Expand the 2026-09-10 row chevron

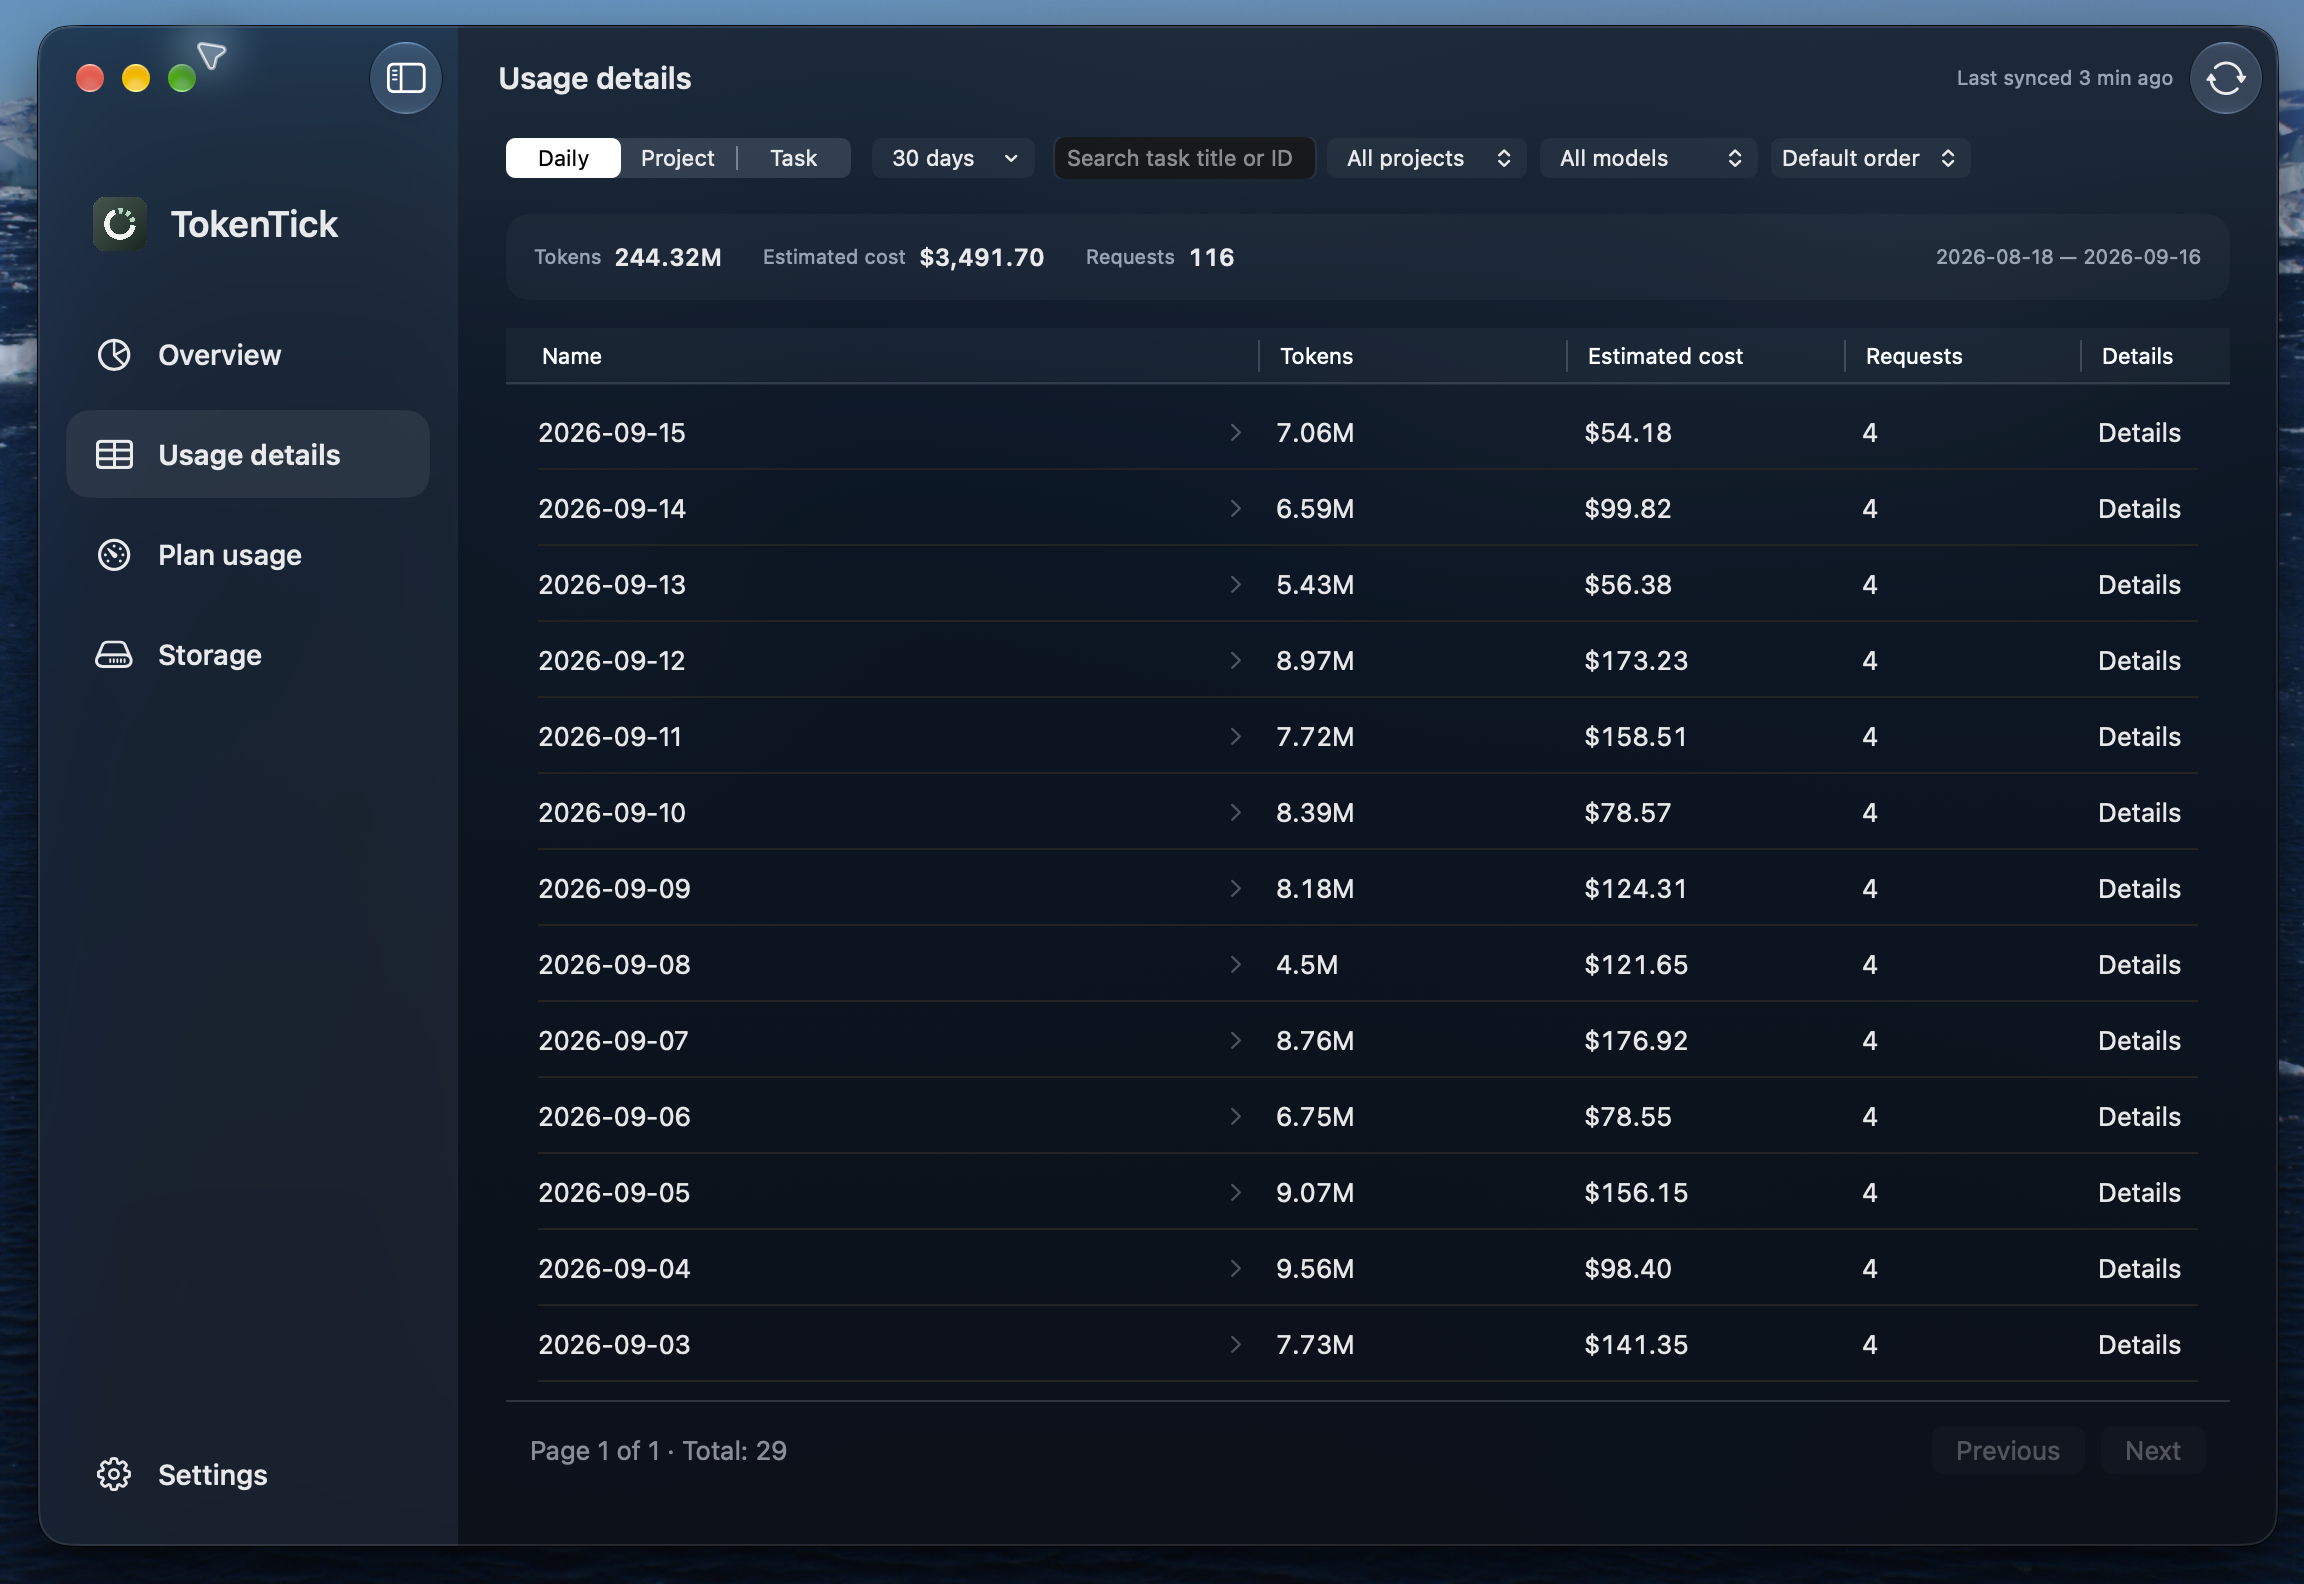coord(1236,812)
